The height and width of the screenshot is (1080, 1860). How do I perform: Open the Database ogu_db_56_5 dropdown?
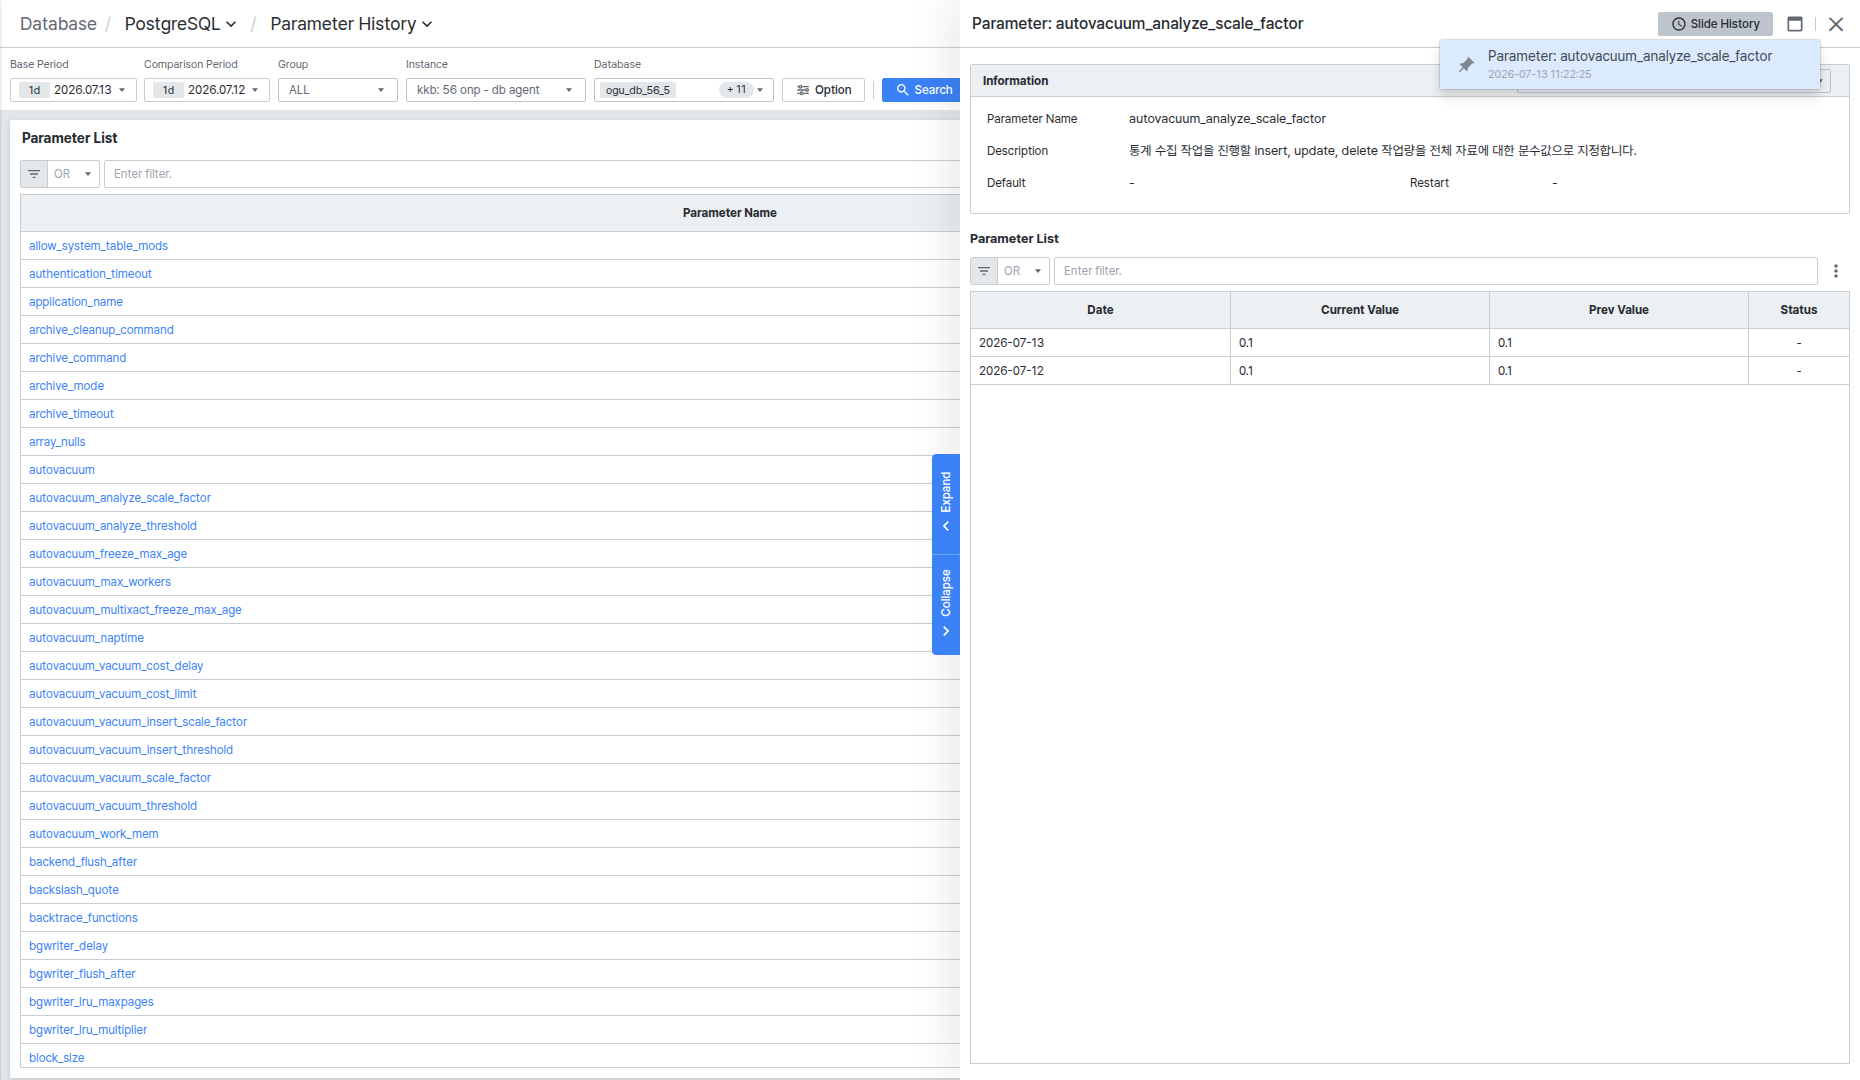(683, 90)
